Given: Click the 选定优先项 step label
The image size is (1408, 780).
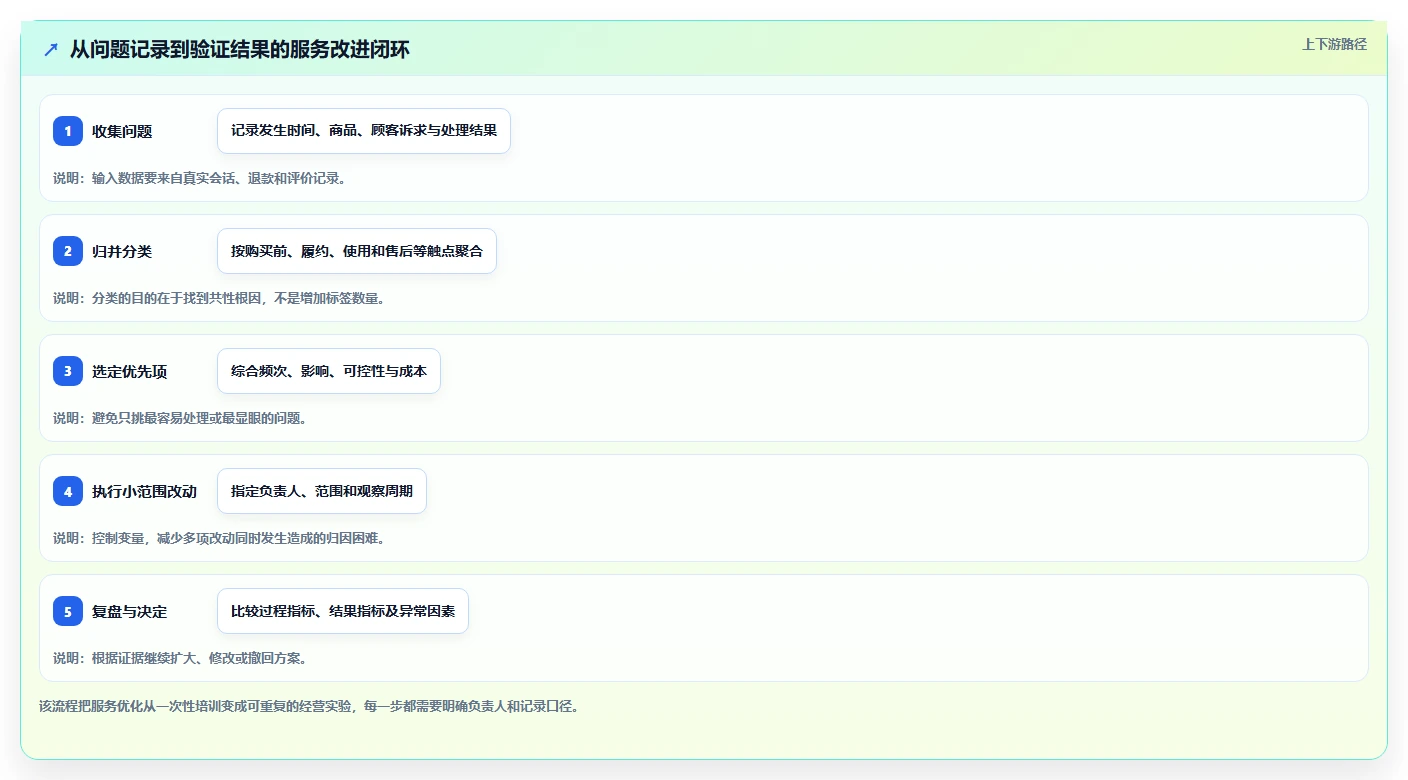Looking at the screenshot, I should tap(130, 371).
